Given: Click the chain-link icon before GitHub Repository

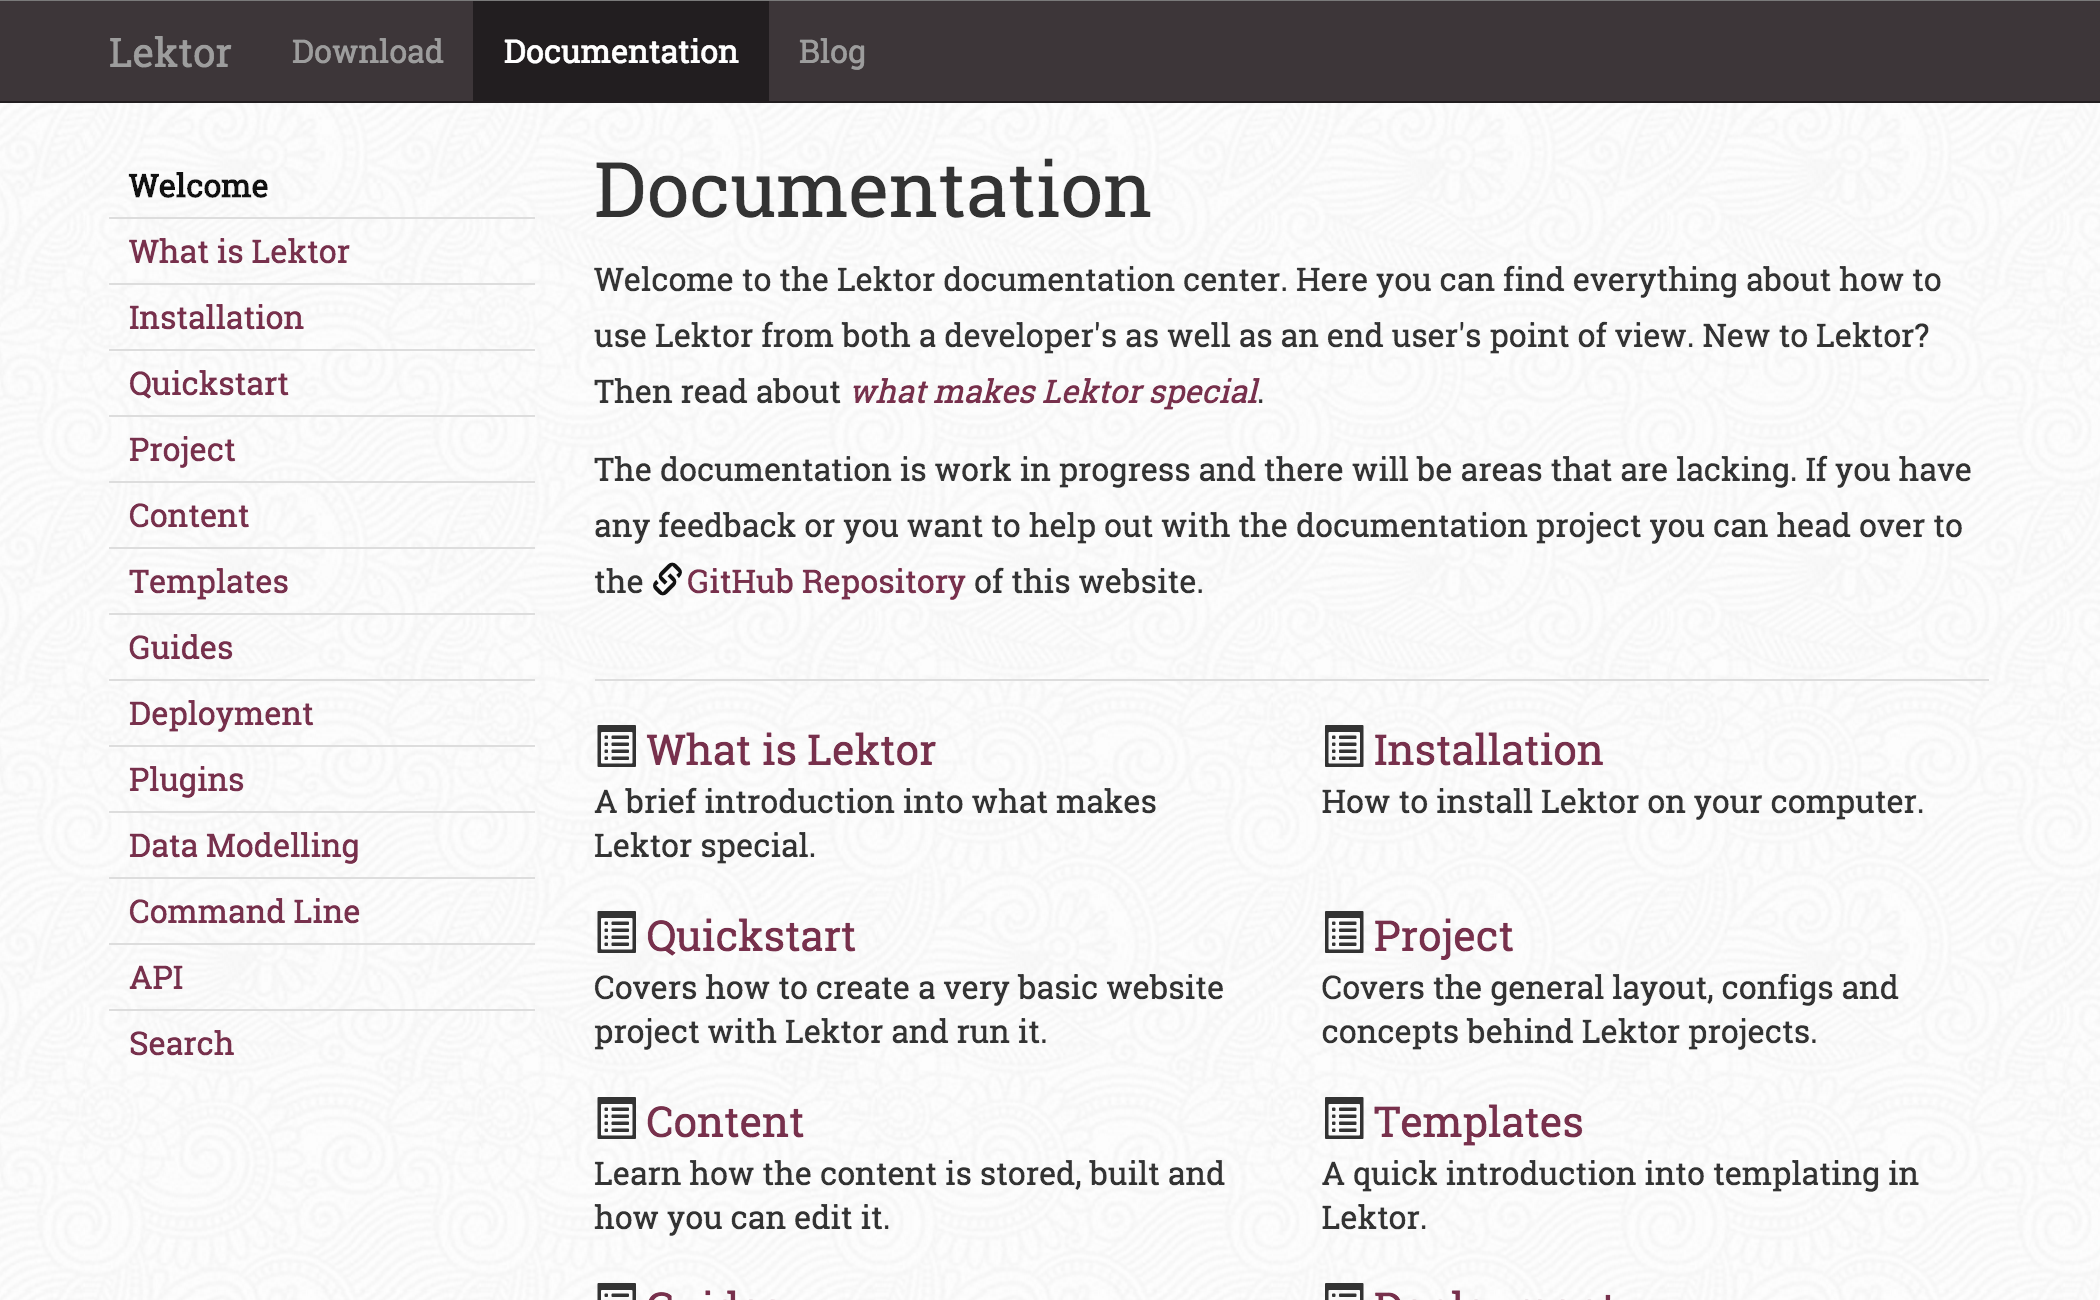Looking at the screenshot, I should coord(667,580).
